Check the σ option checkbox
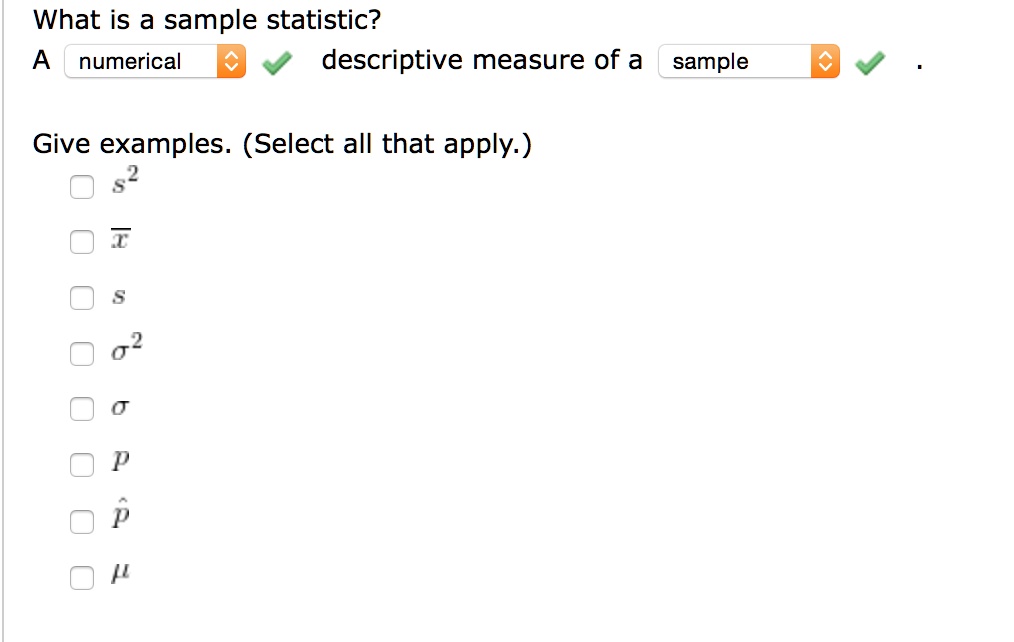 82,408
